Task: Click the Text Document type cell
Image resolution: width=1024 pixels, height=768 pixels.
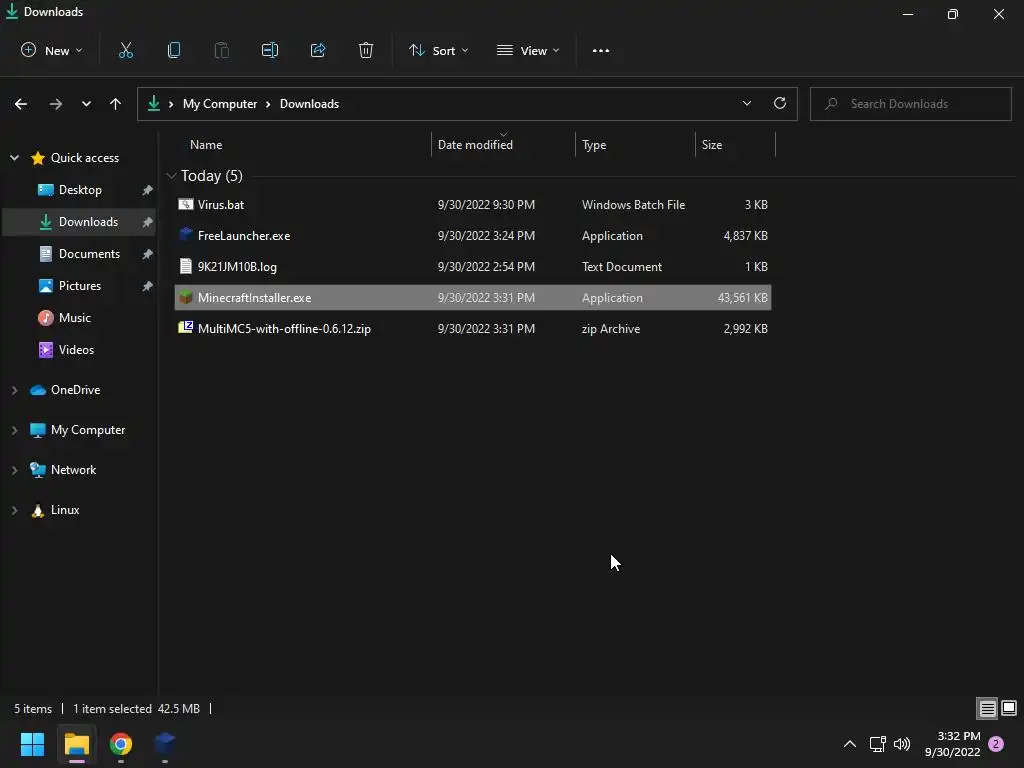Action: click(622, 266)
